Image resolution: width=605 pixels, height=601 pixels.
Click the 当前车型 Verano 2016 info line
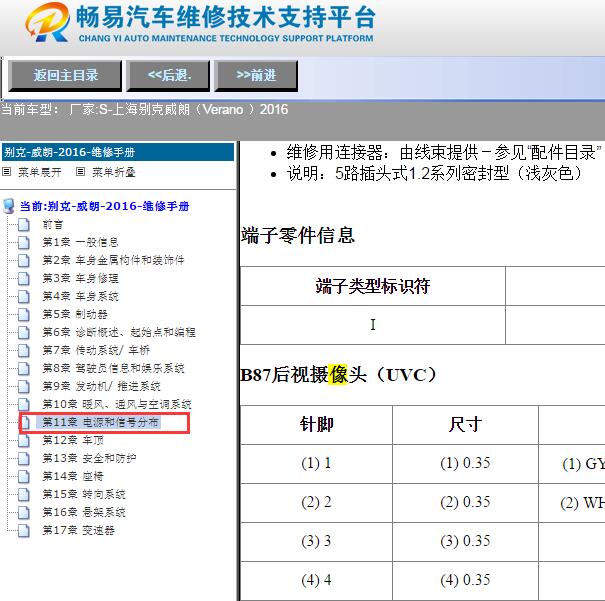point(145,110)
